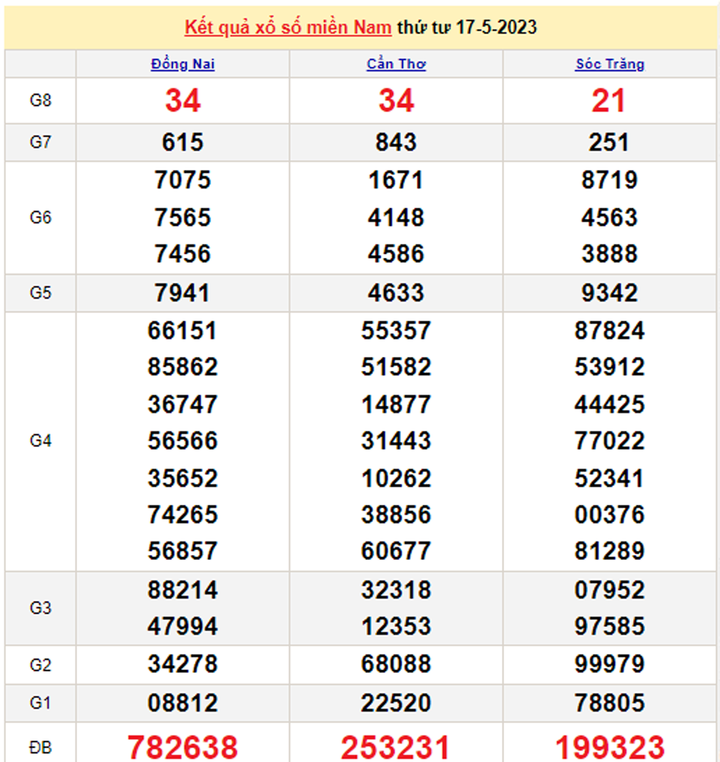Select the Cần Thơ special prize 253231
The width and height of the screenshot is (720, 762).
pyautogui.click(x=396, y=746)
